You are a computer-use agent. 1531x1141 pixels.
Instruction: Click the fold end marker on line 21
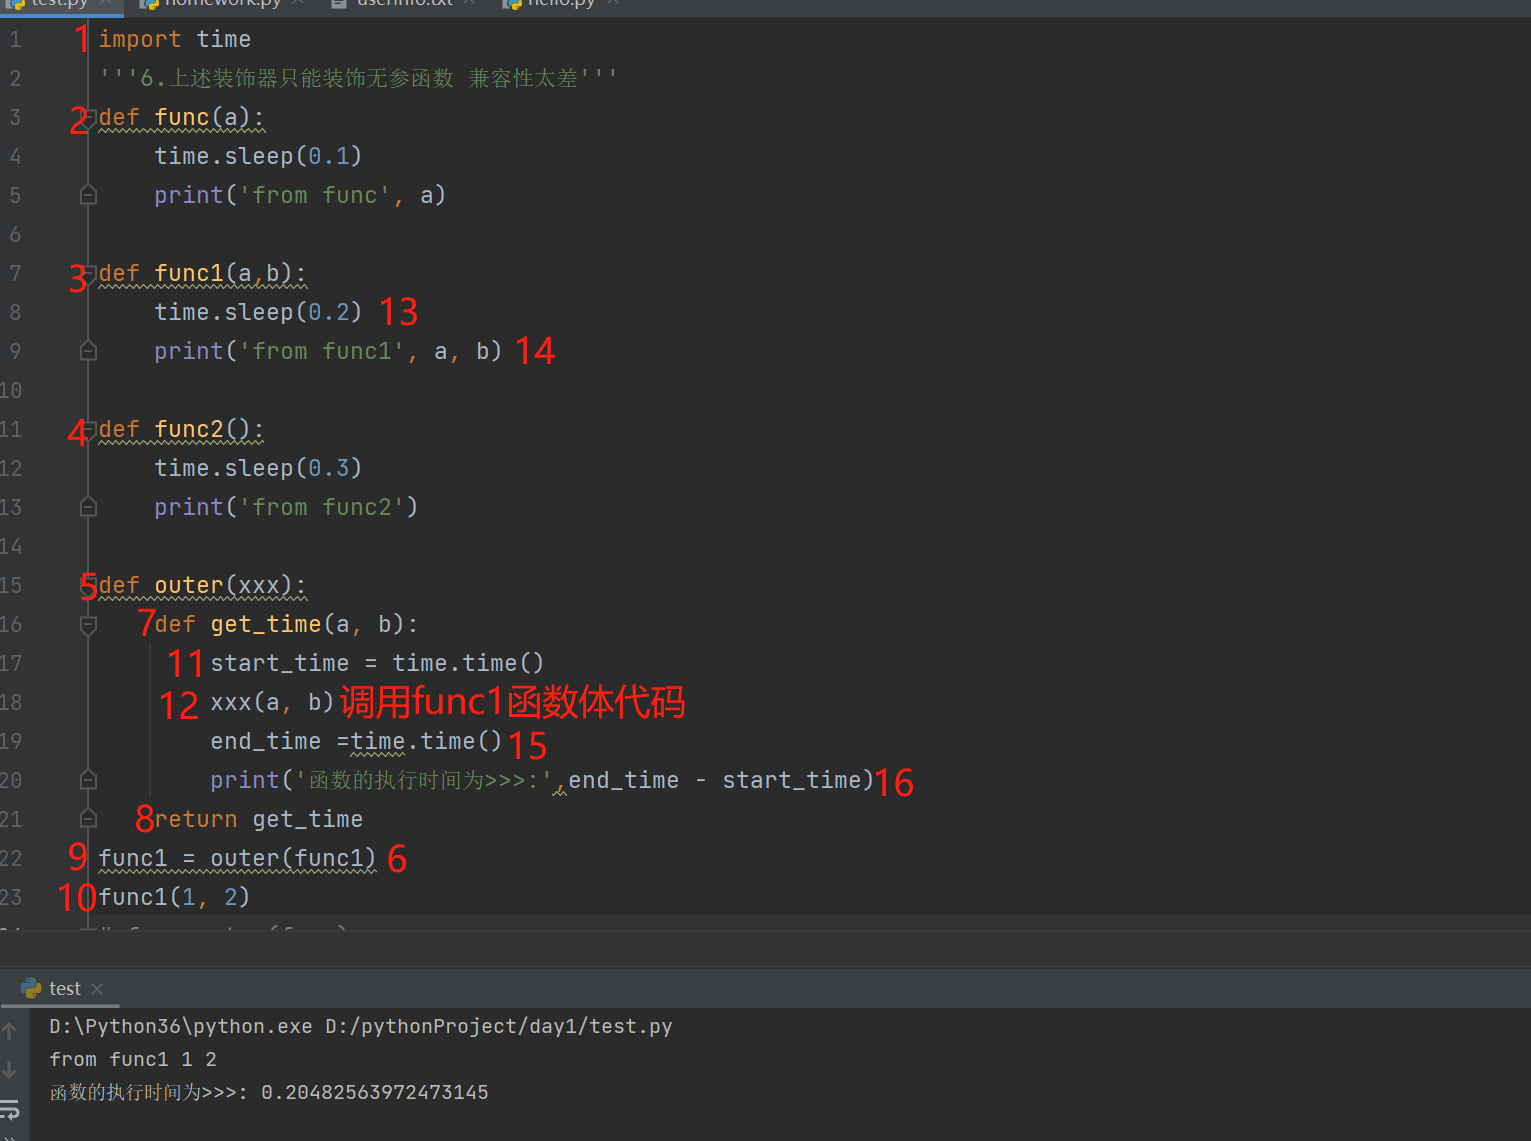(x=88, y=819)
